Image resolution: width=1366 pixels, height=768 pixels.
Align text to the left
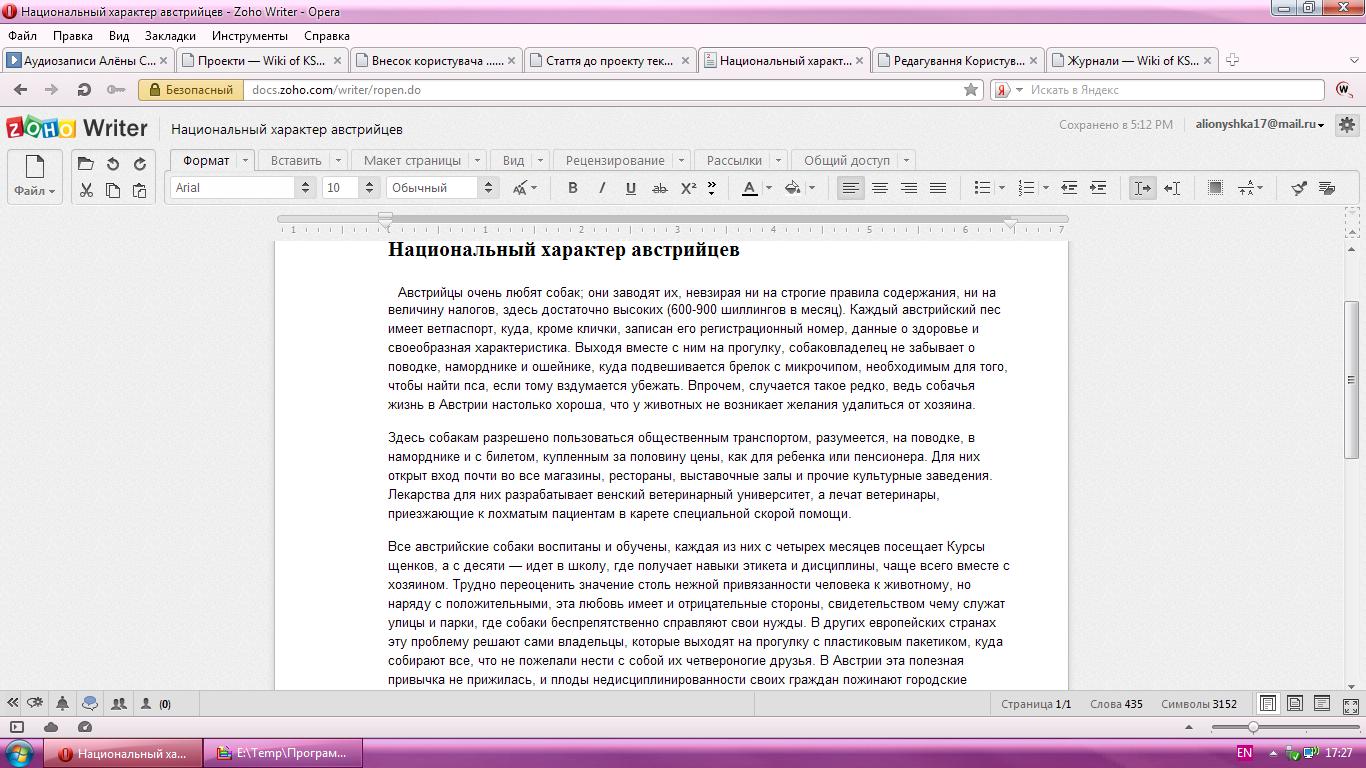[x=850, y=187]
